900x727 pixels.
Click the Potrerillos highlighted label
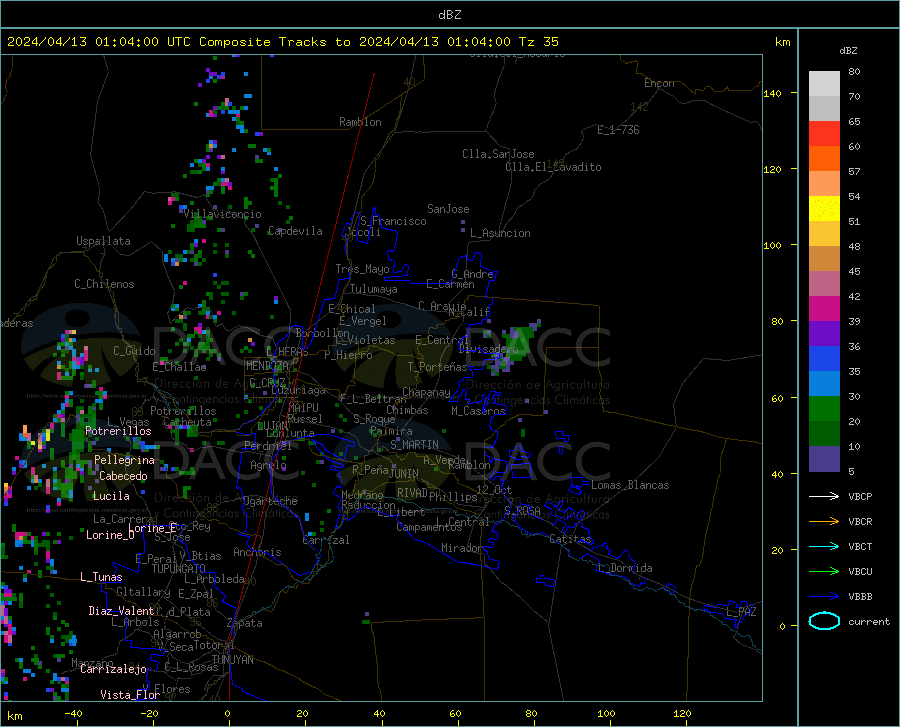(118, 431)
